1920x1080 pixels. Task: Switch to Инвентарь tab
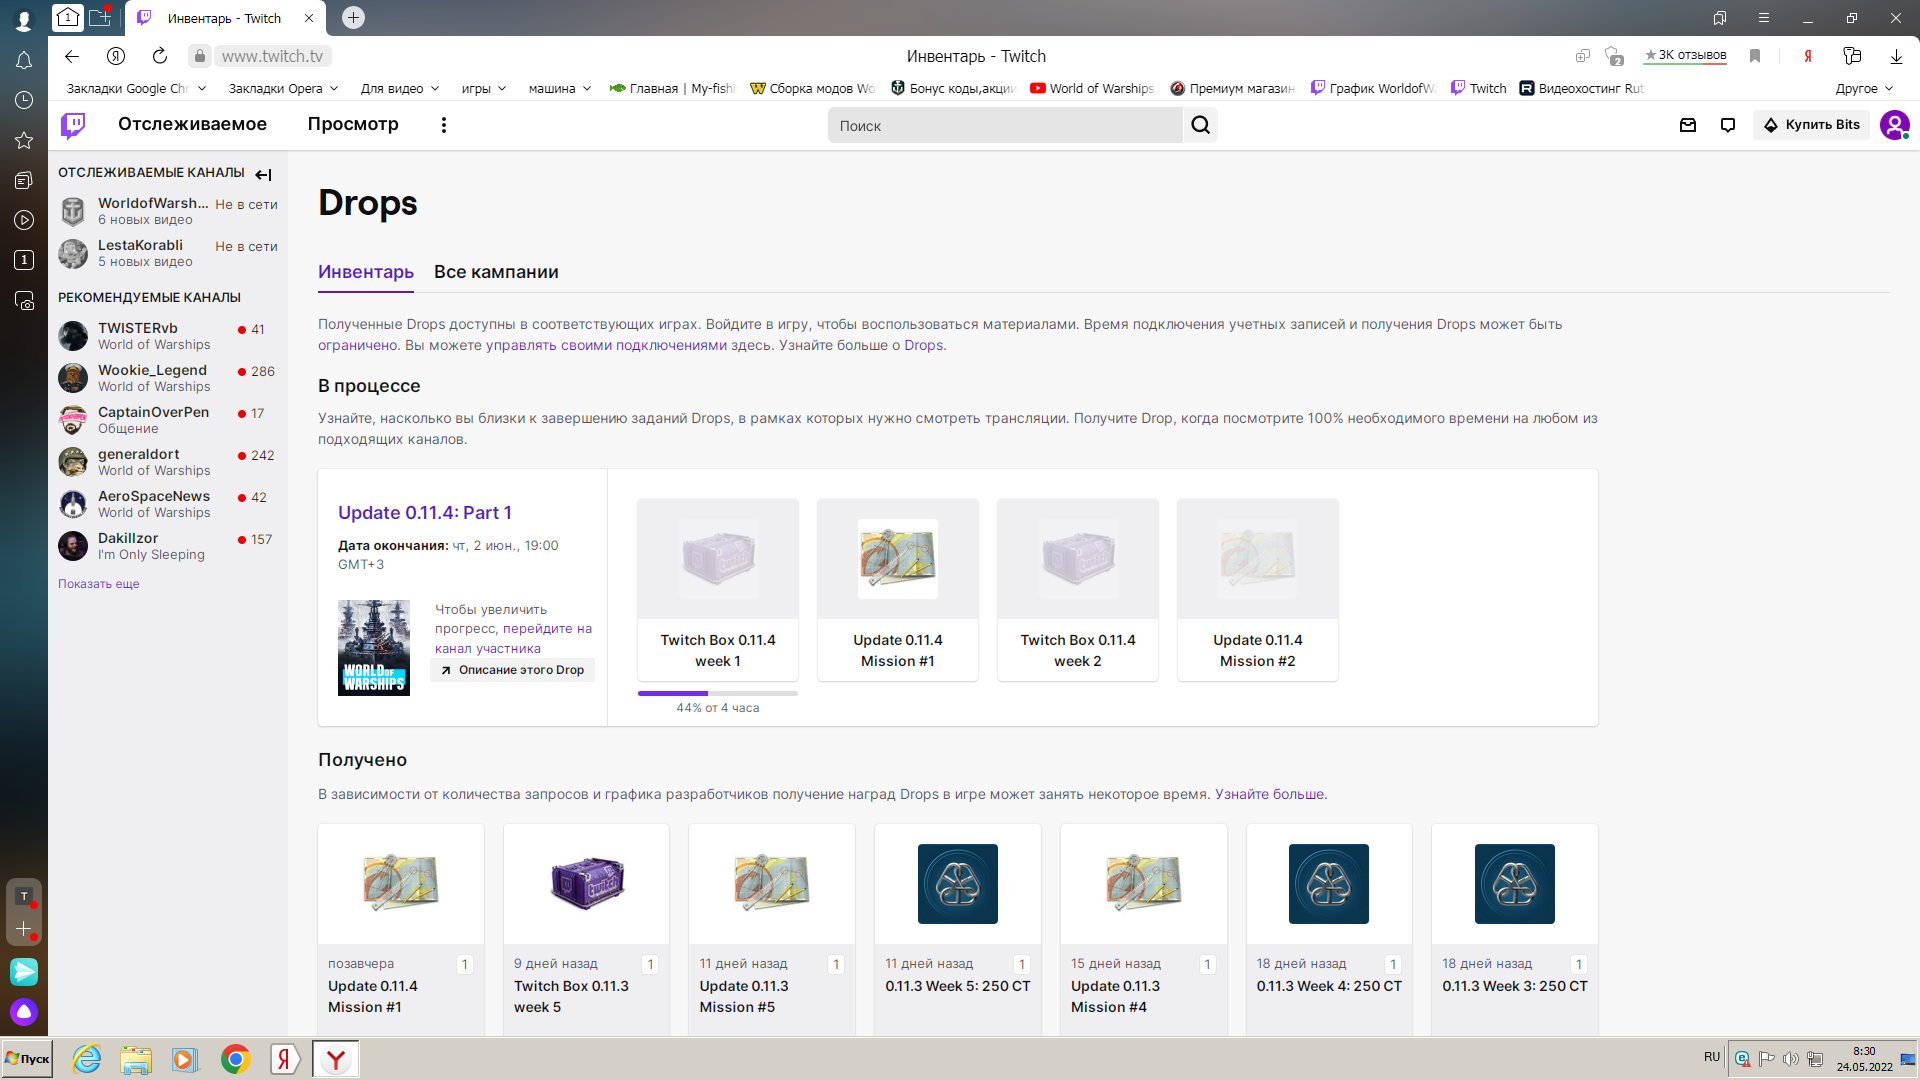click(366, 272)
